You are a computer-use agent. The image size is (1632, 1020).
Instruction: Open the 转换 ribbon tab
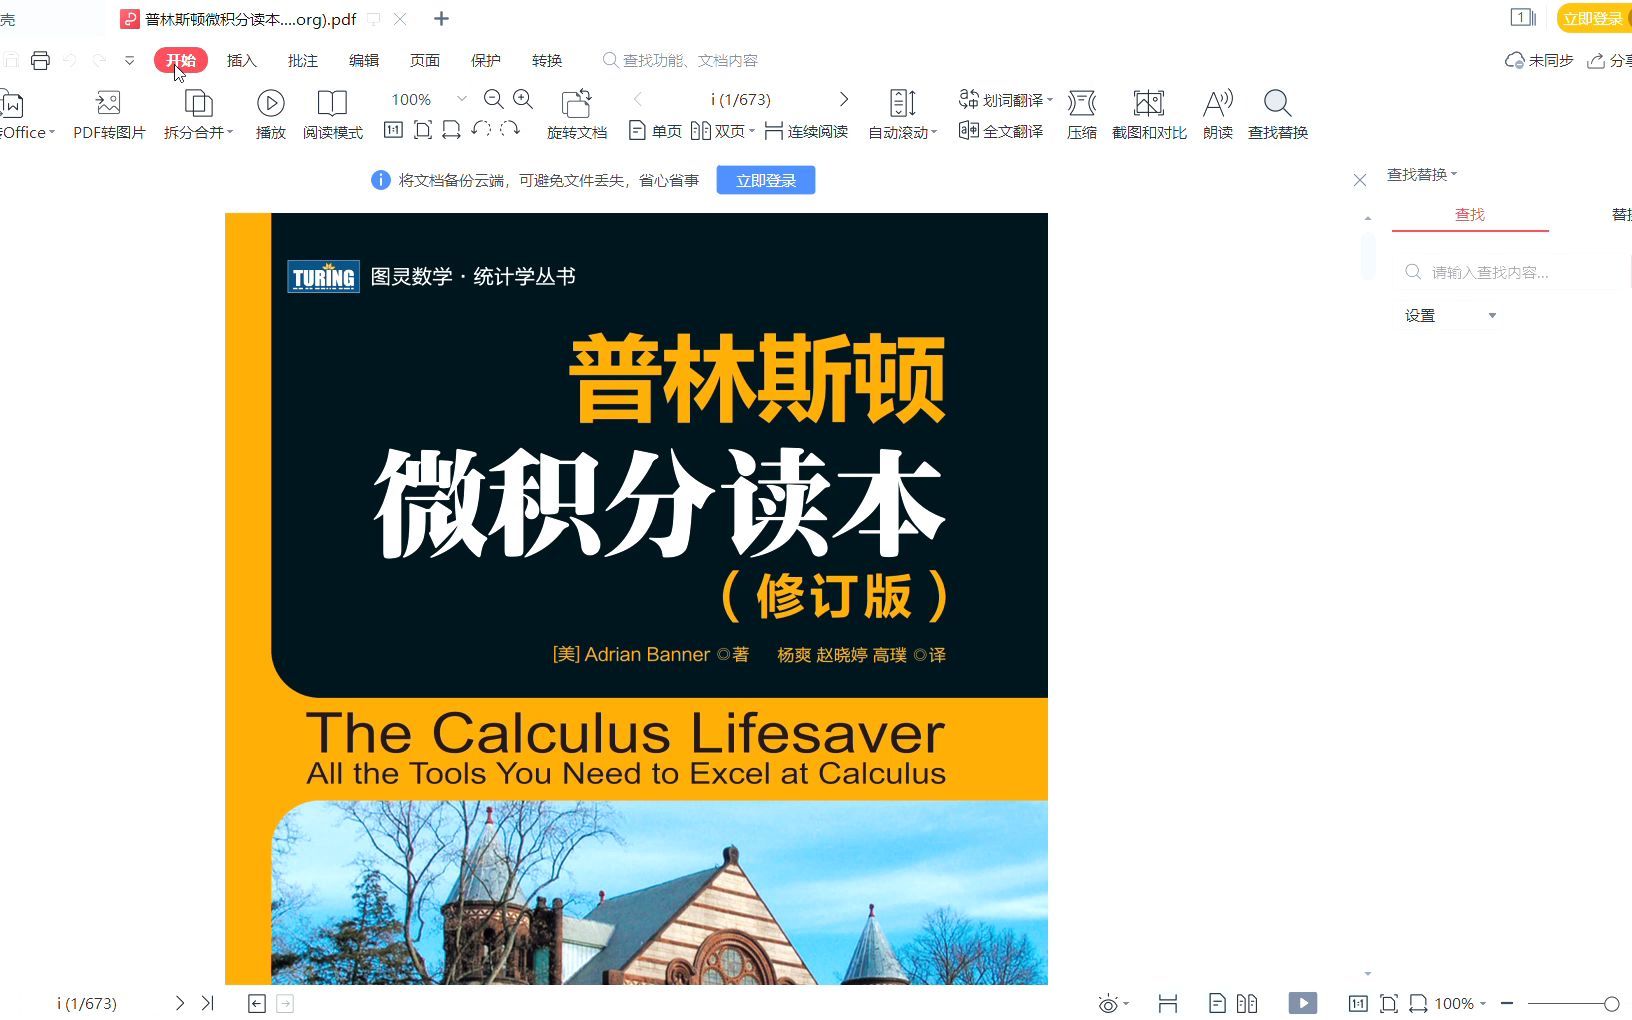tap(547, 61)
